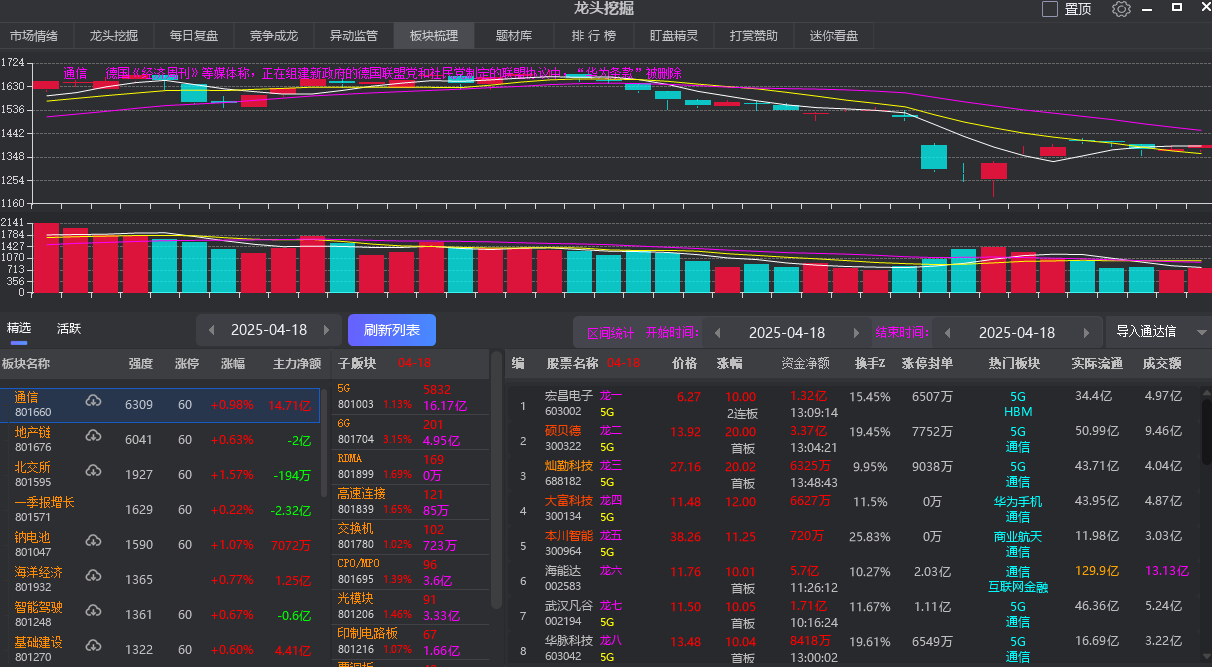Expand the 导入通达信 dropdown arrow

pos(1201,333)
